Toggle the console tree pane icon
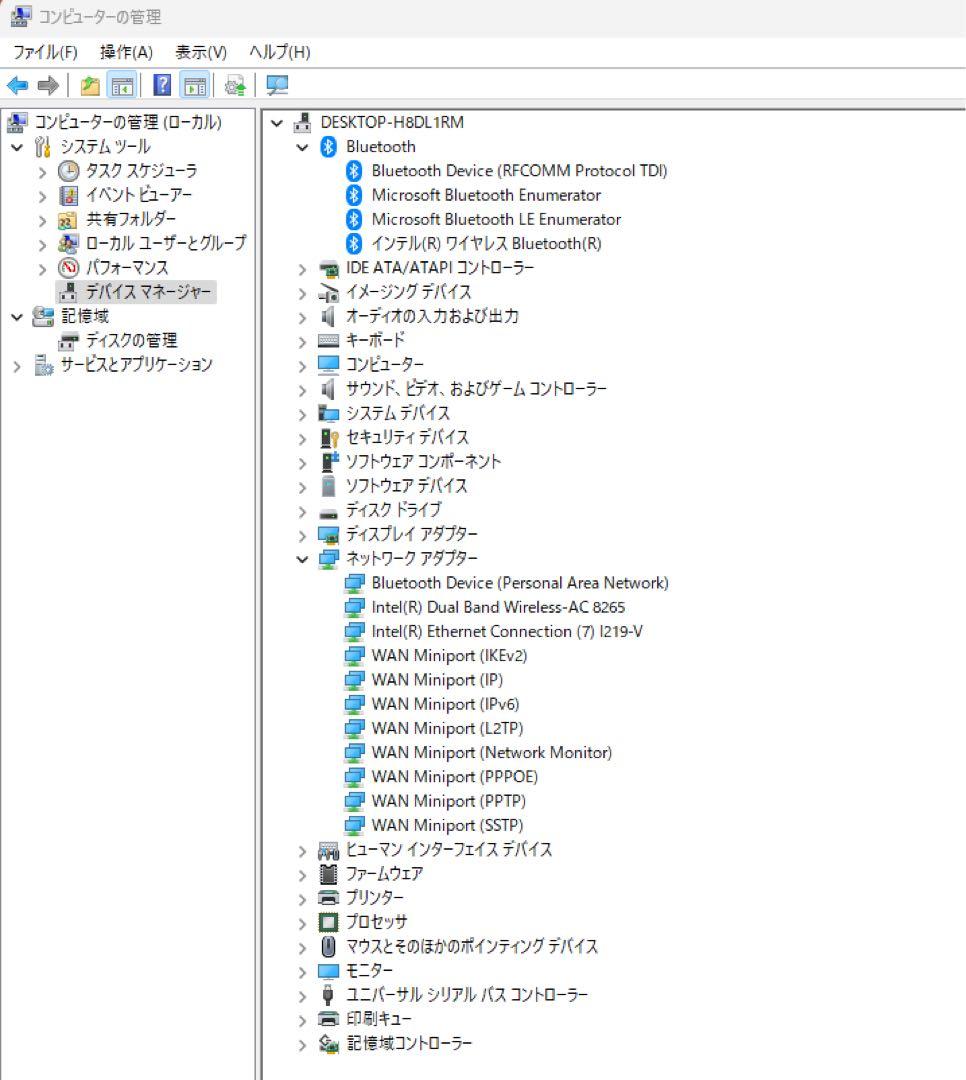 click(122, 86)
